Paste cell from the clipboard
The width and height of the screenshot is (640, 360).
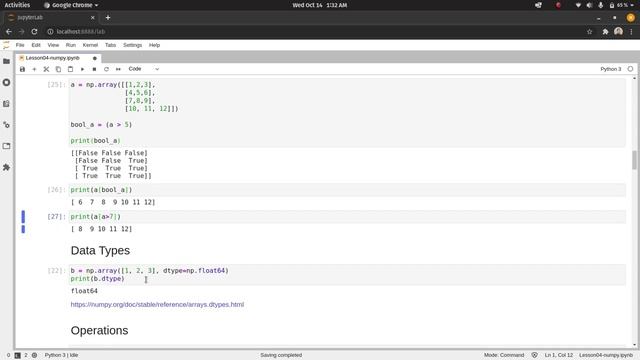click(x=70, y=69)
